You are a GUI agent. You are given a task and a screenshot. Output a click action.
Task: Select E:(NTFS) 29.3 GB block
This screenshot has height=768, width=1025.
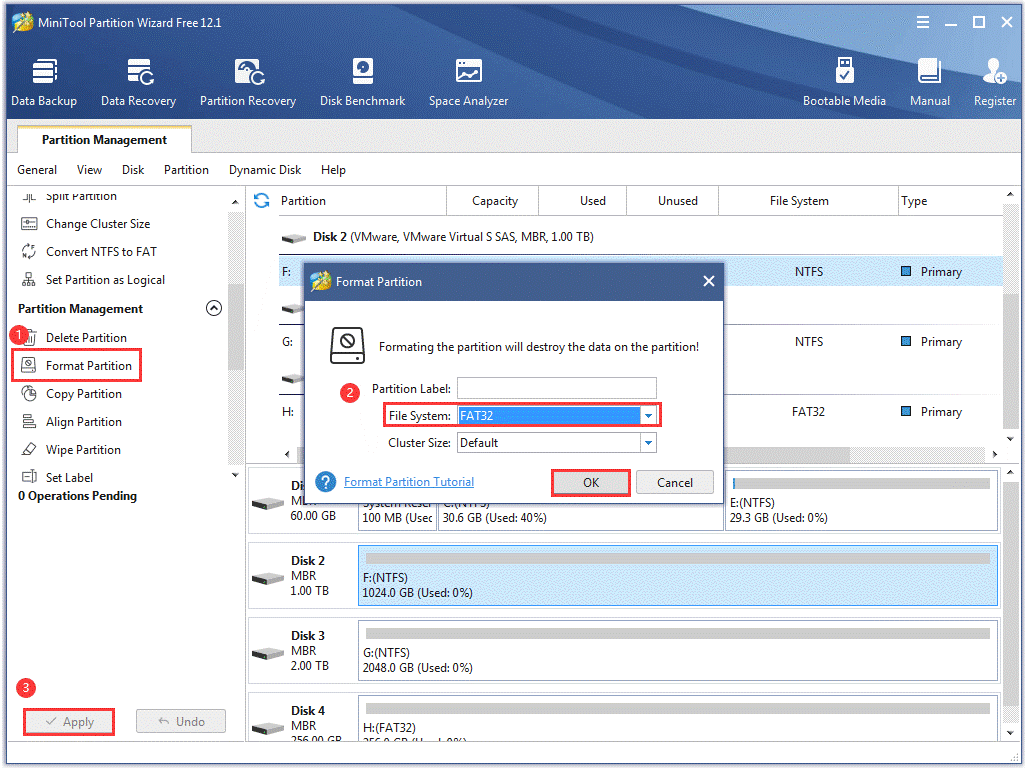(862, 502)
